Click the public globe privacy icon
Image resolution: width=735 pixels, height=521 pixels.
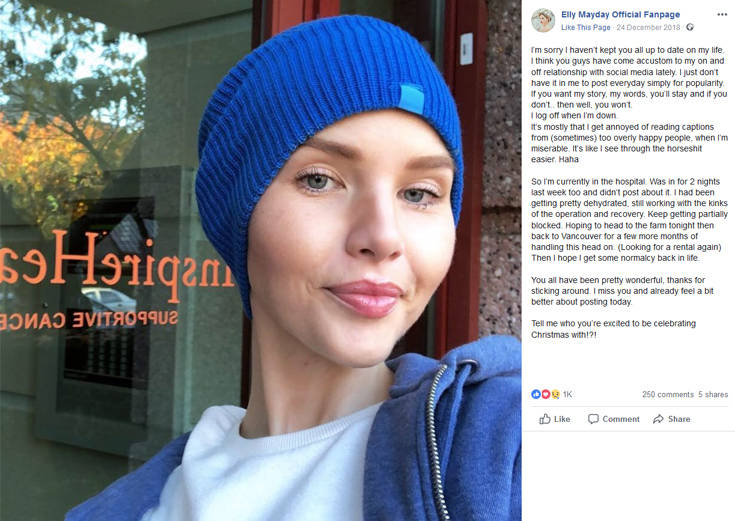[690, 28]
